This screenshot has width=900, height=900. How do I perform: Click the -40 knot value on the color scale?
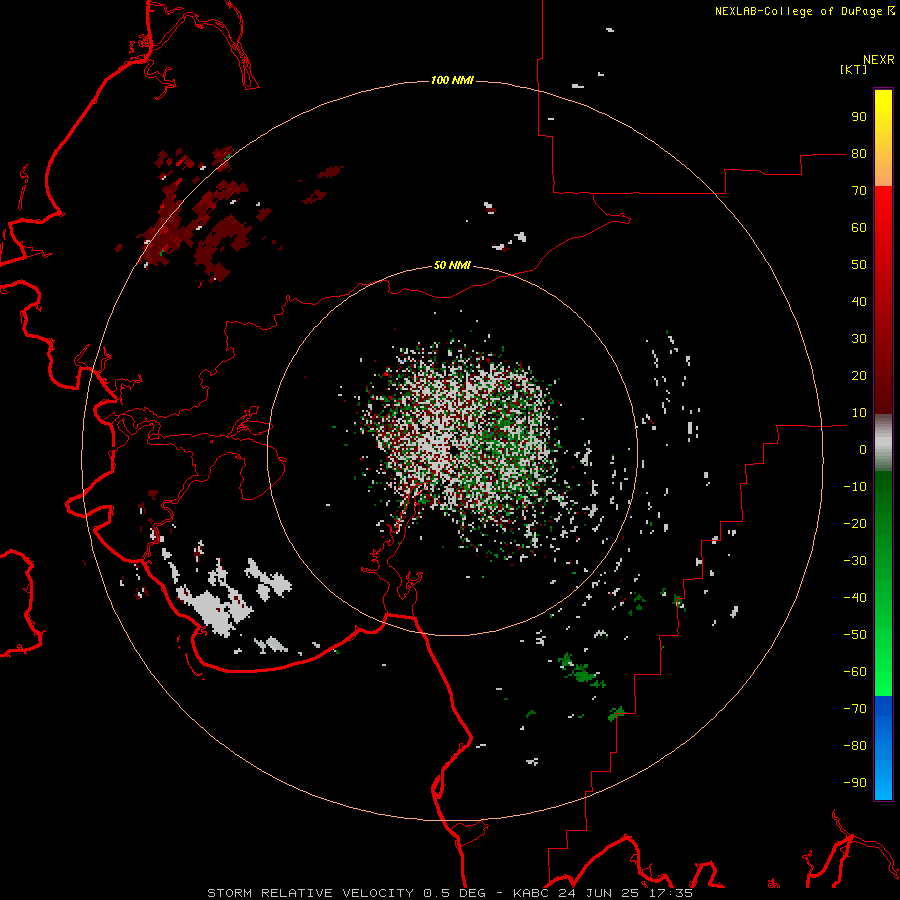tap(855, 598)
